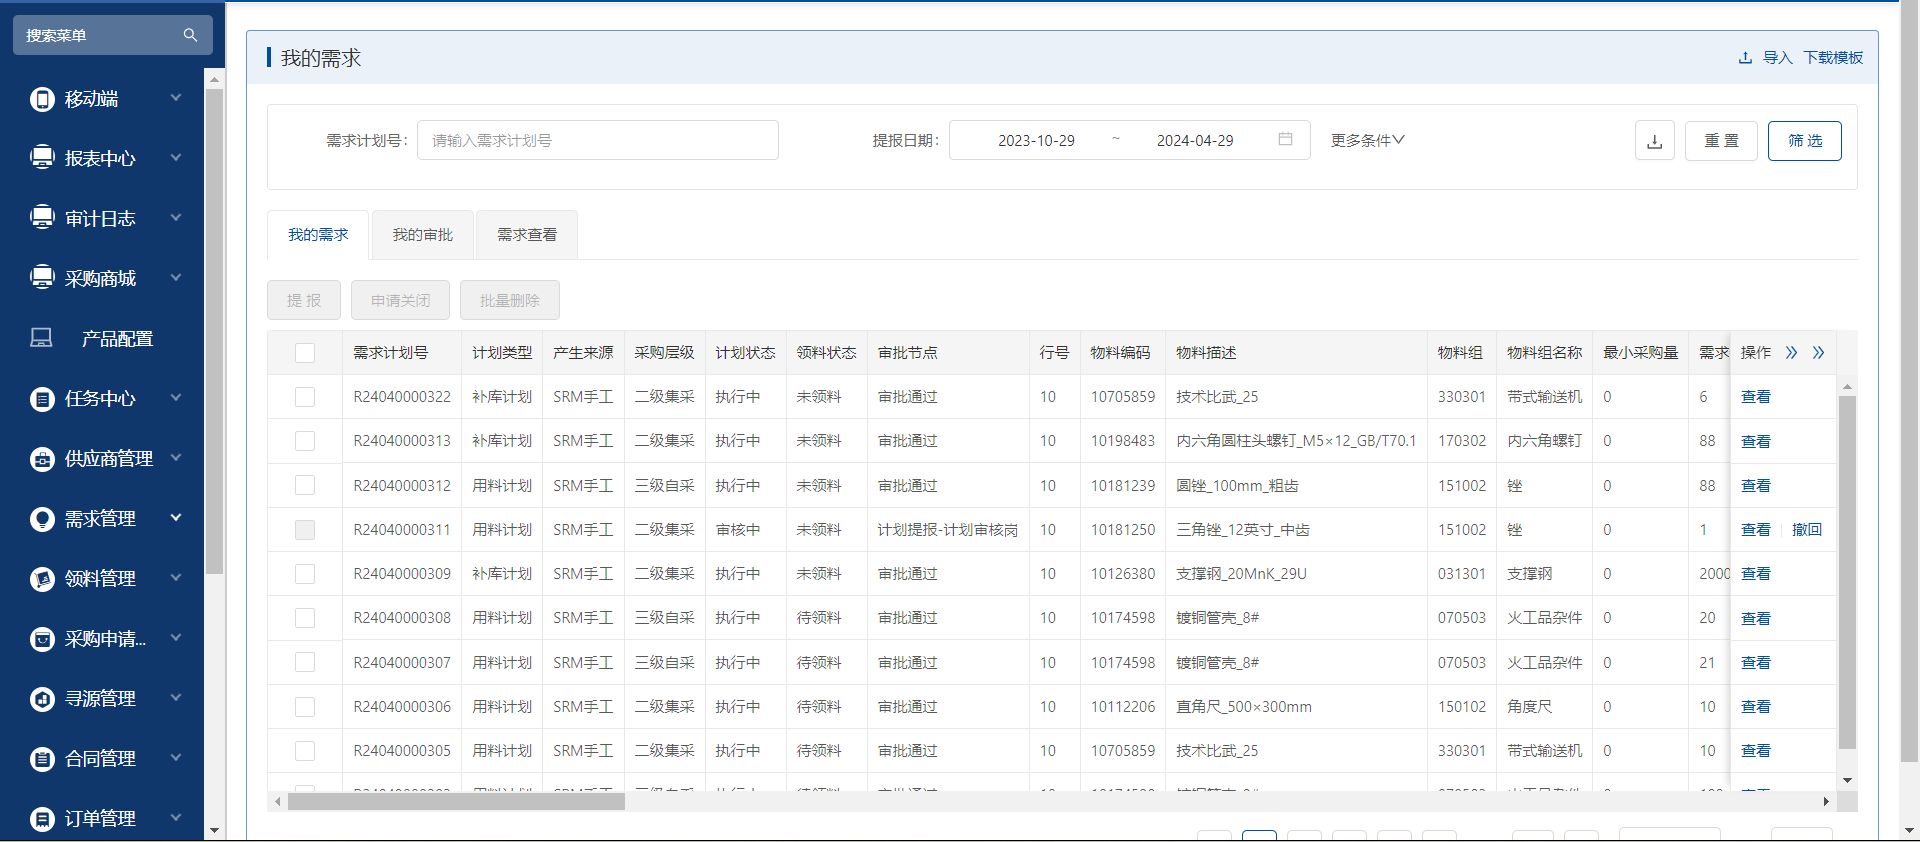Click 查看 for row R24040000322
1920x842 pixels.
coord(1756,397)
